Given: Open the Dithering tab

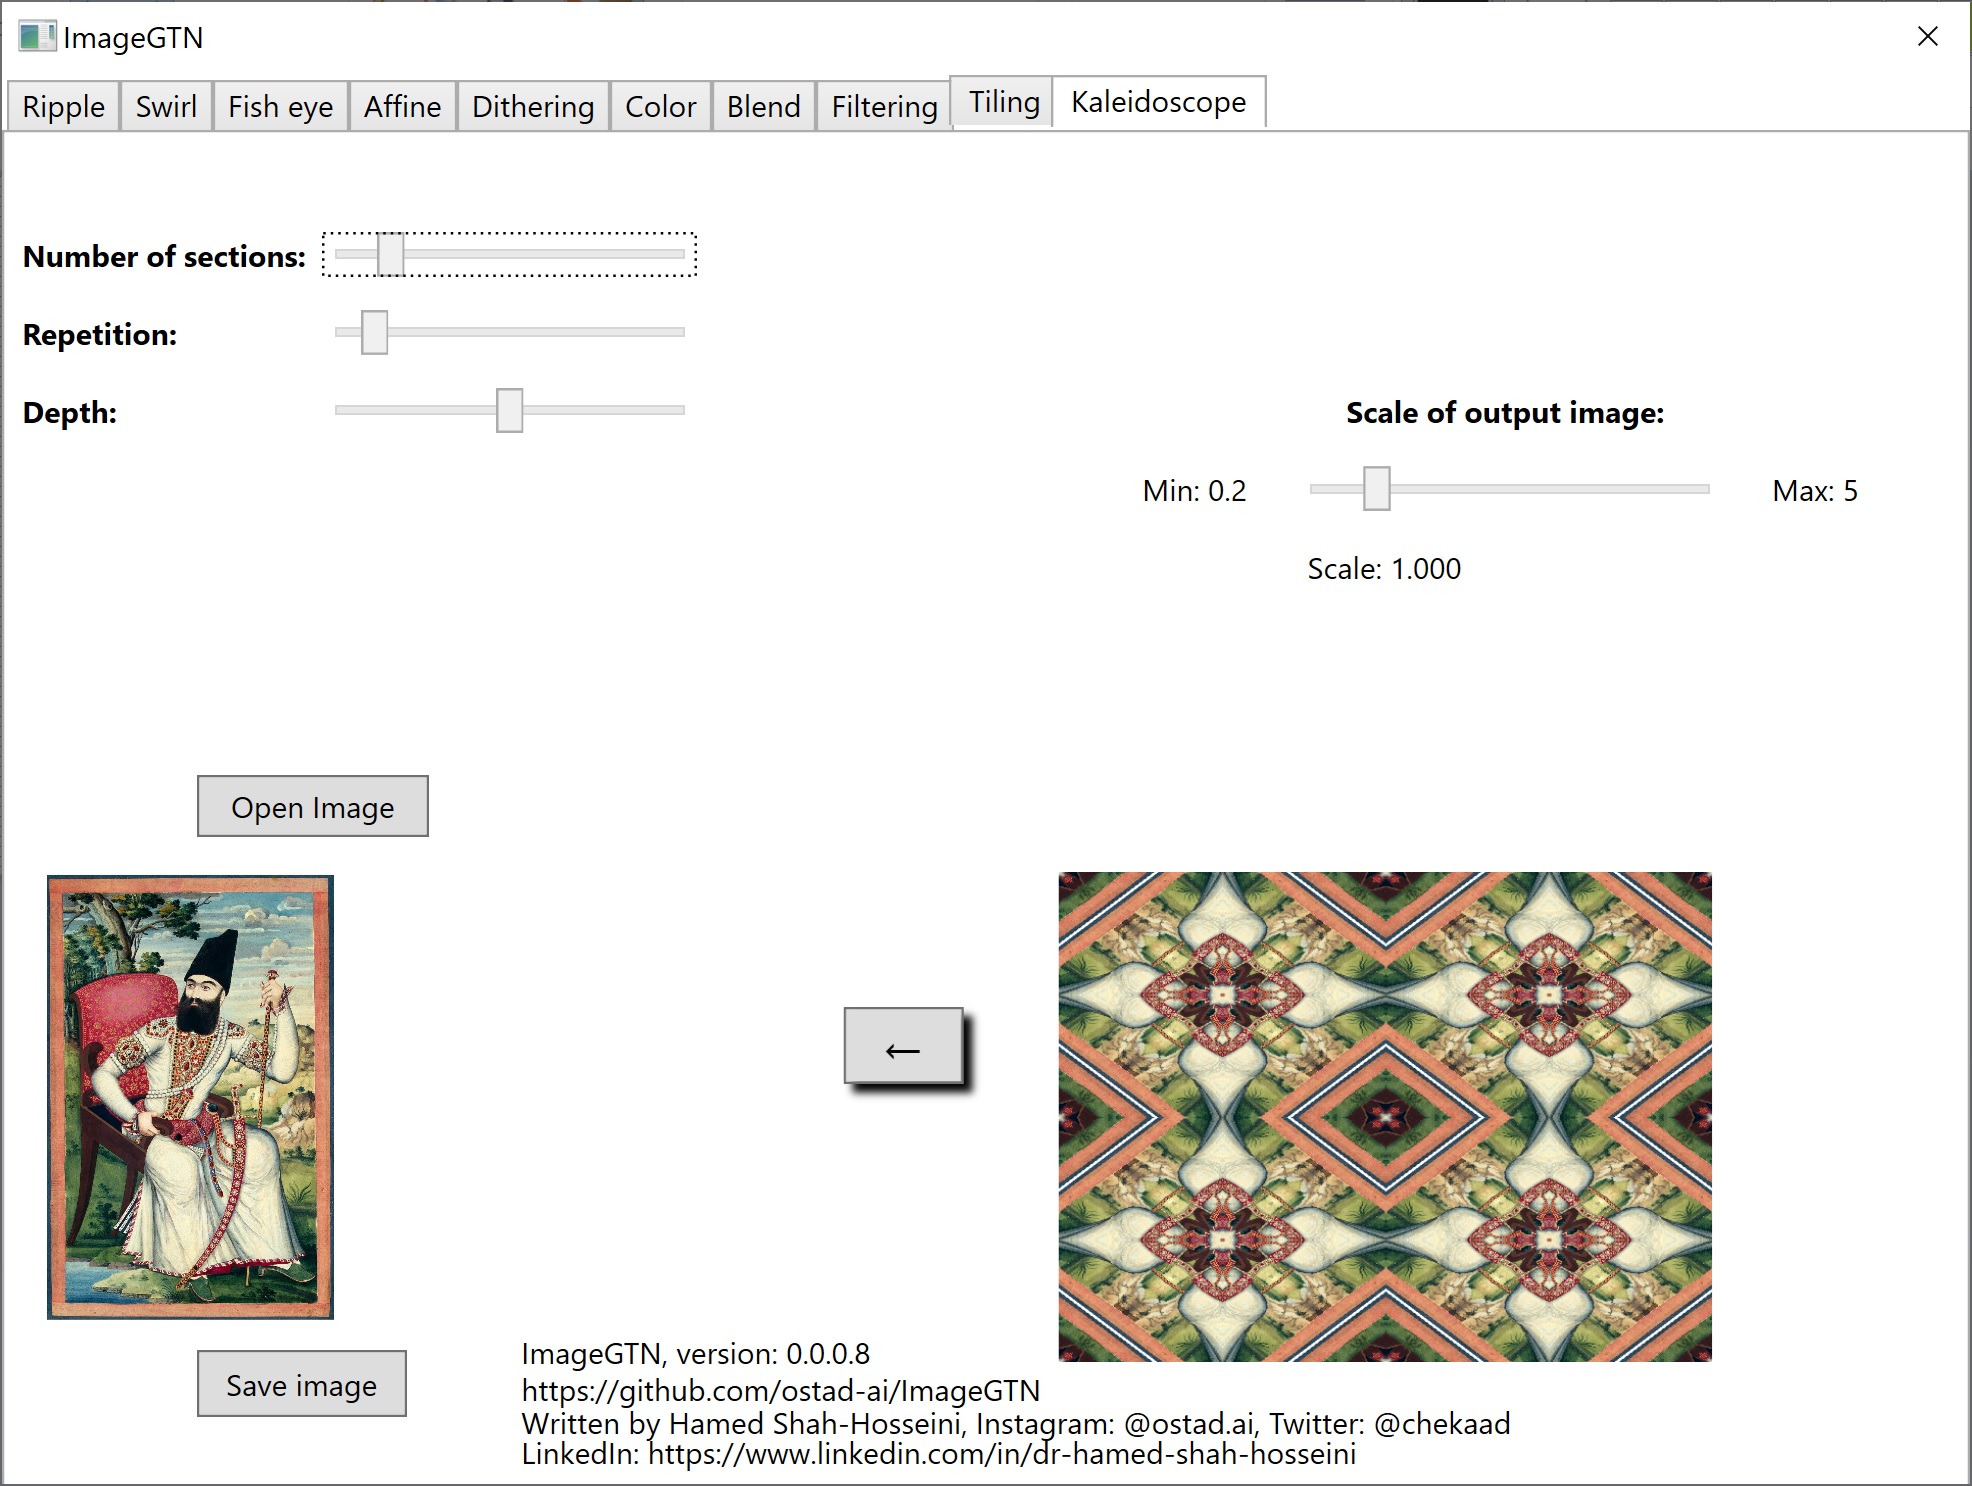Looking at the screenshot, I should [533, 106].
